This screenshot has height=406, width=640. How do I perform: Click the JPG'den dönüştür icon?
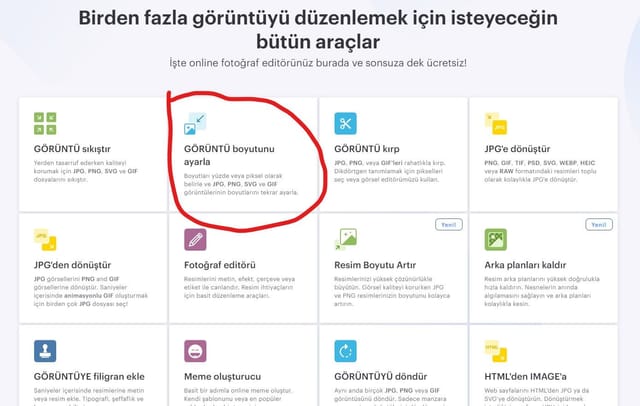[45, 240]
